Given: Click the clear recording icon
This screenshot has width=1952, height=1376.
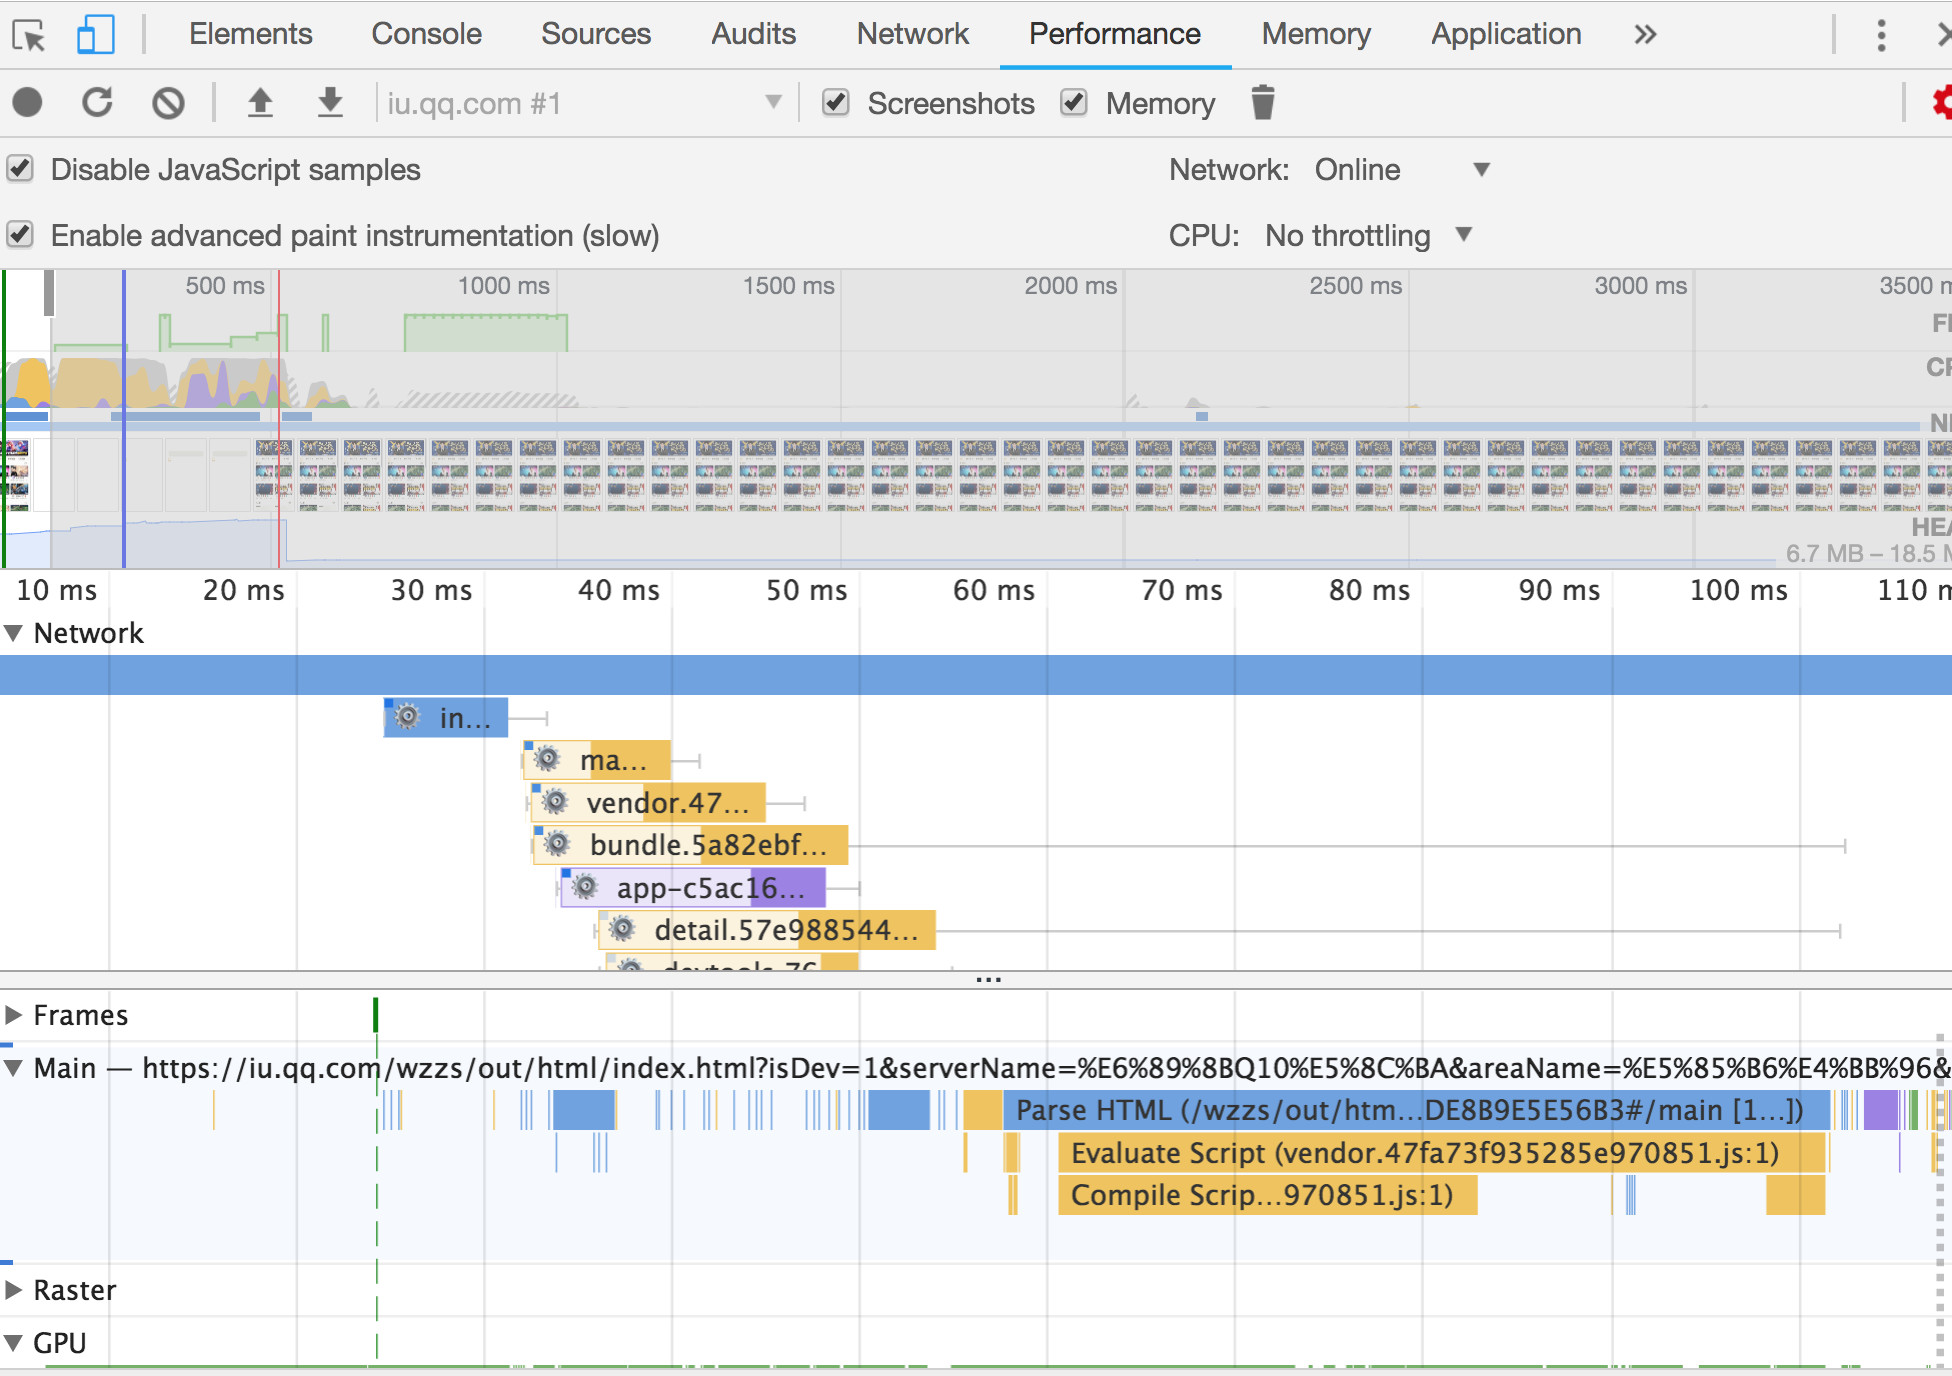Looking at the screenshot, I should (168, 103).
